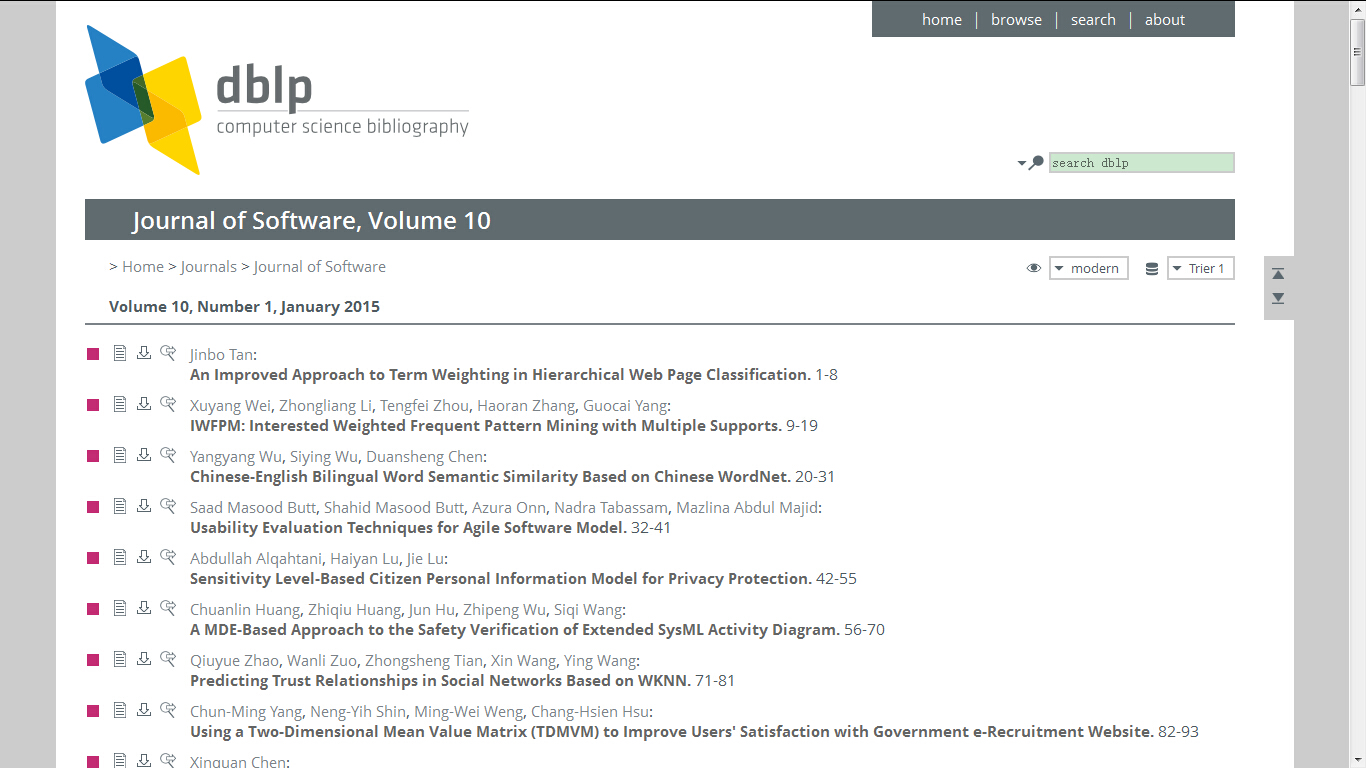The image size is (1366, 768).
Task: Open electronic edition icon for Saad Masood Butt entry
Action: point(120,505)
